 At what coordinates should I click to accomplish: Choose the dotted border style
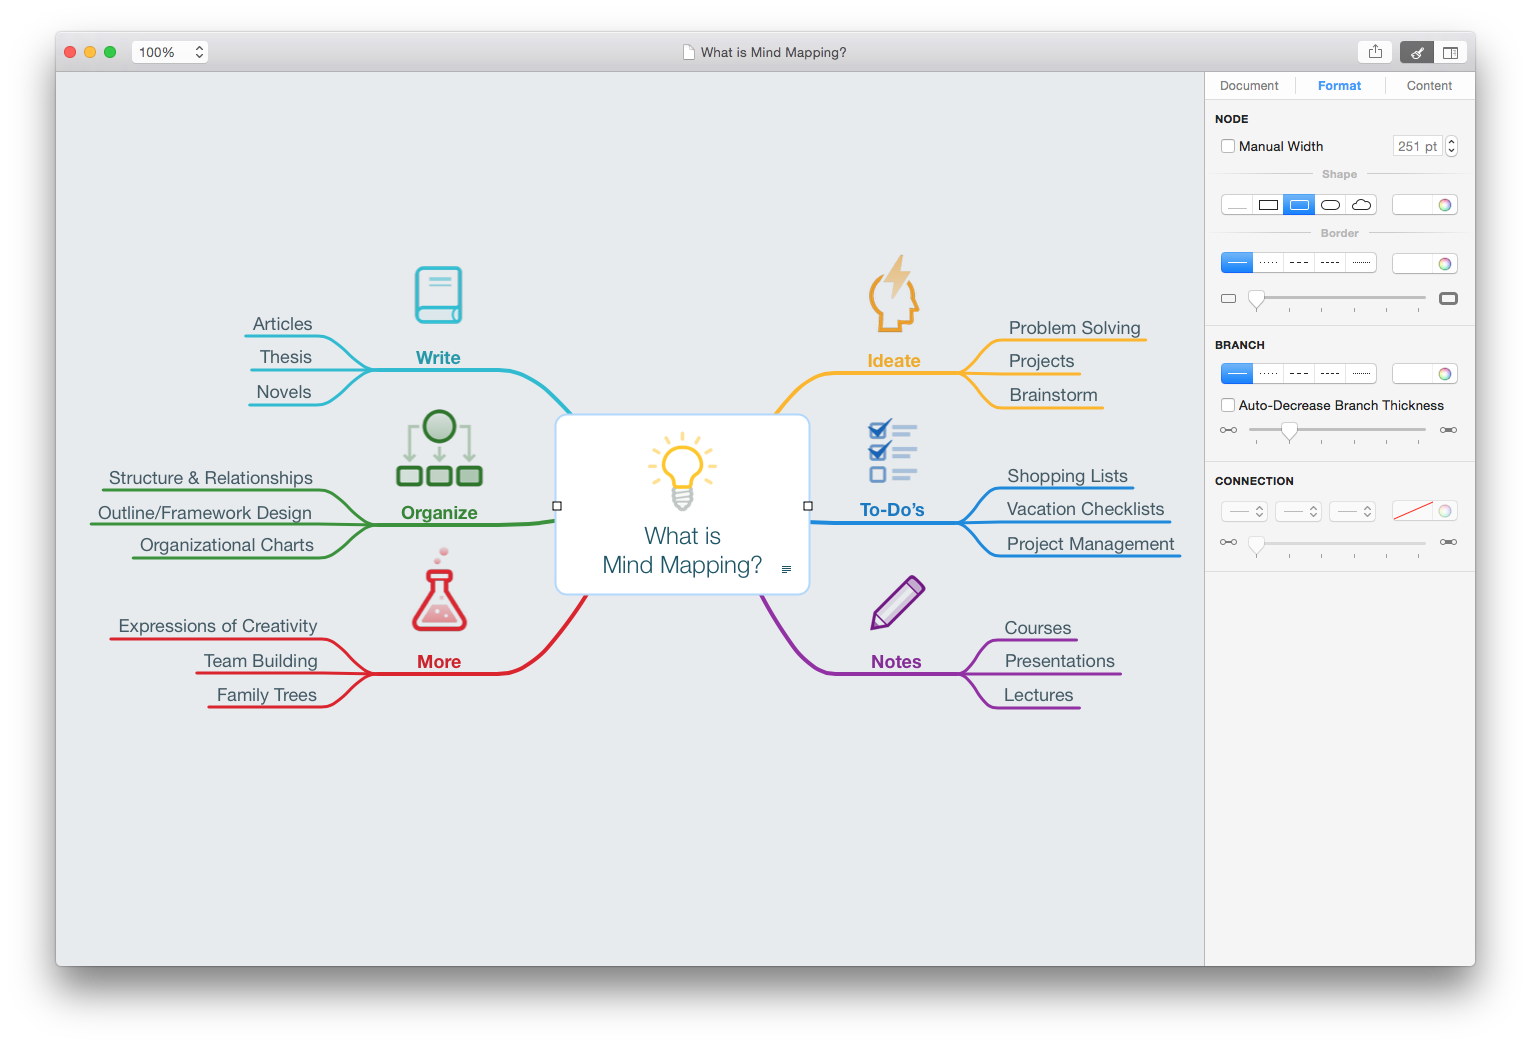point(1268,262)
